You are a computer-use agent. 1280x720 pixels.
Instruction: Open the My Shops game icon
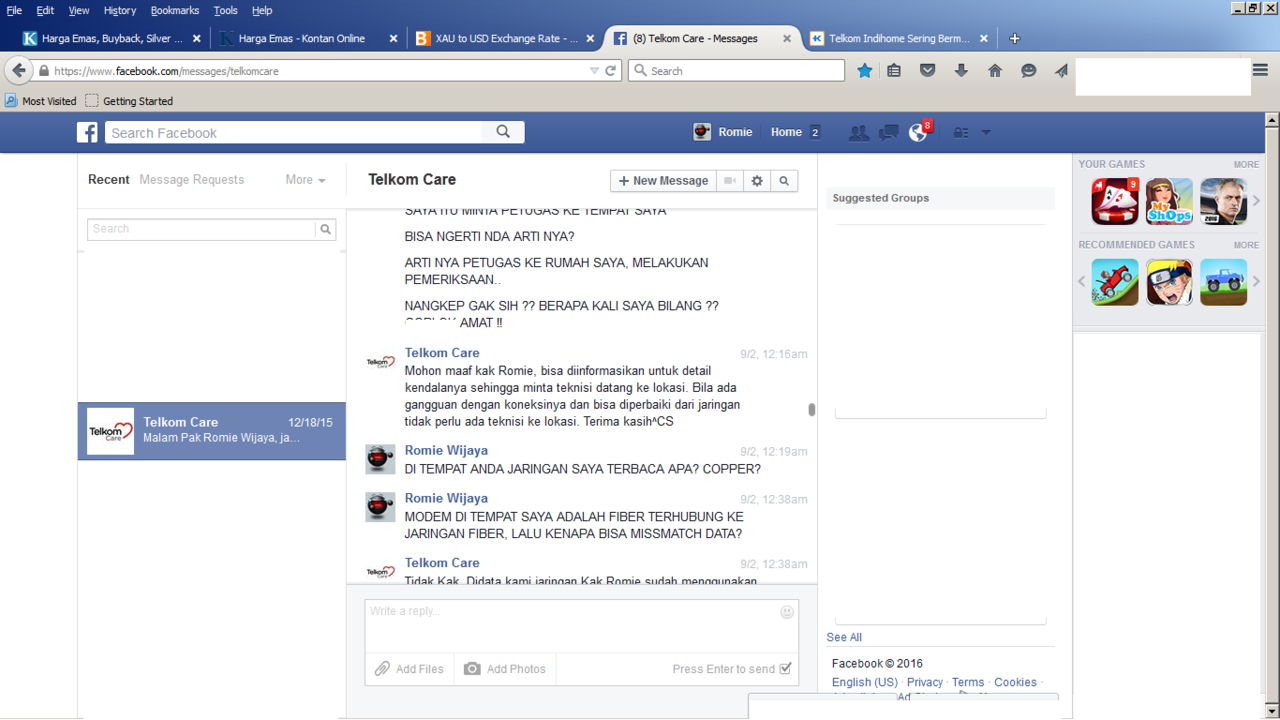[1169, 202]
